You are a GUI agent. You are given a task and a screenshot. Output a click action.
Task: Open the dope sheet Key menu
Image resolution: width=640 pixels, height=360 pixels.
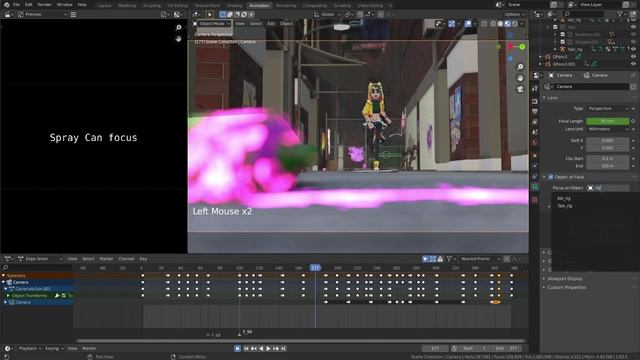pos(143,259)
